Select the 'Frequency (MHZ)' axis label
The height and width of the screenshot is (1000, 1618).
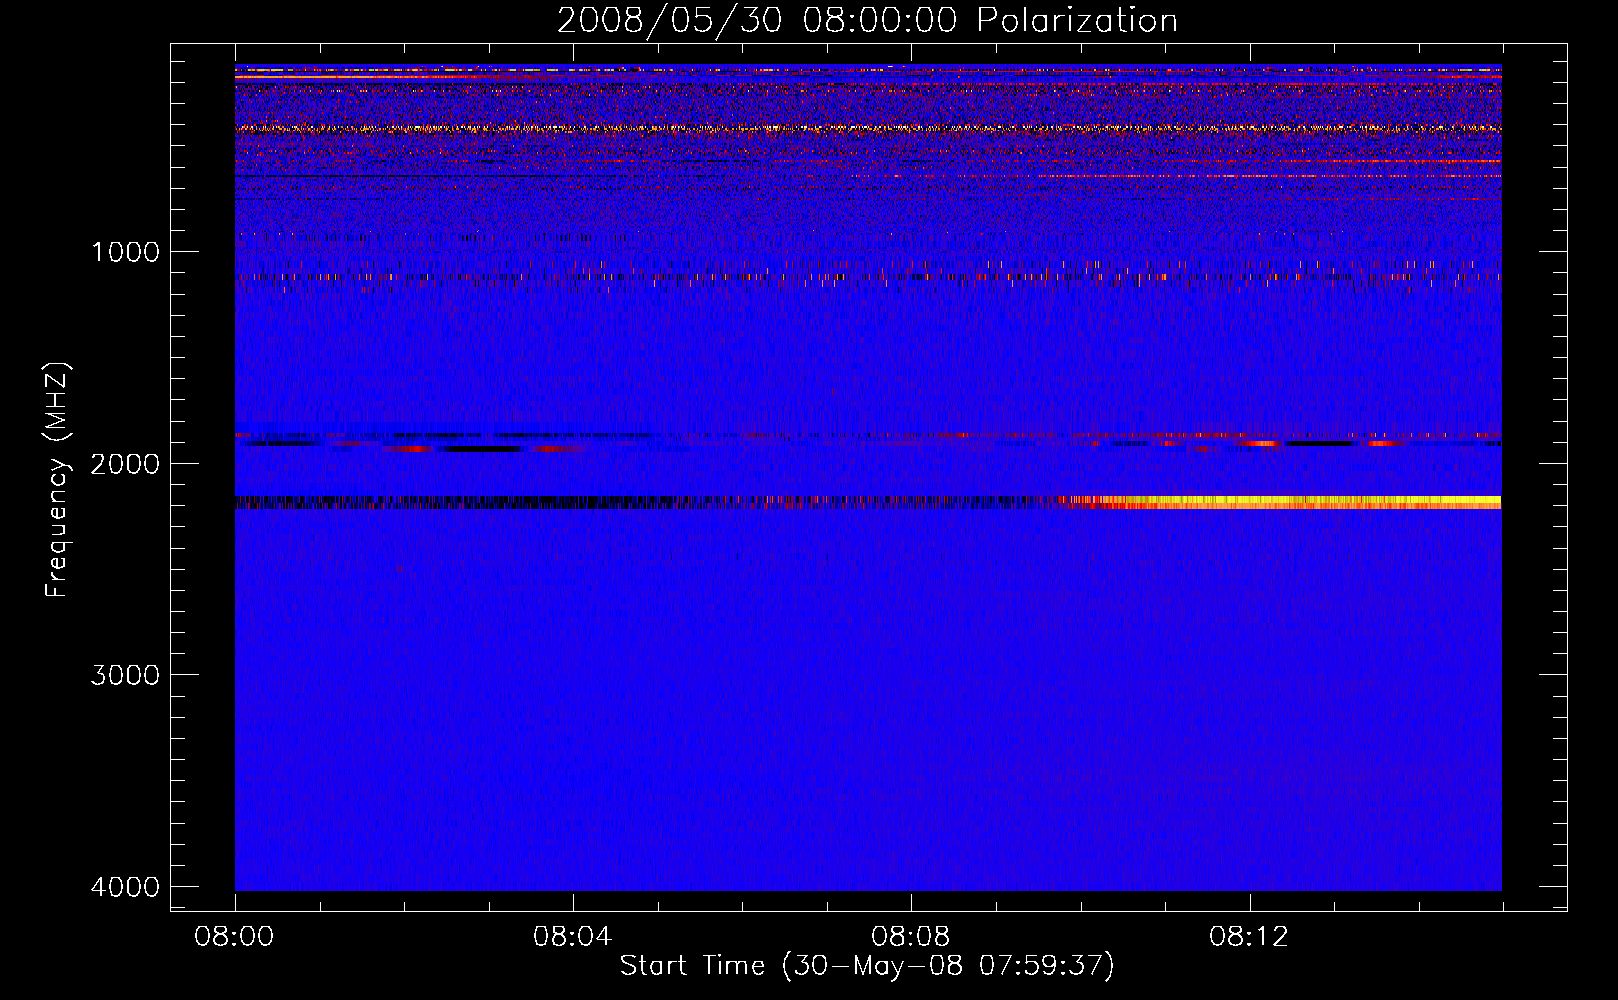coord(56,480)
